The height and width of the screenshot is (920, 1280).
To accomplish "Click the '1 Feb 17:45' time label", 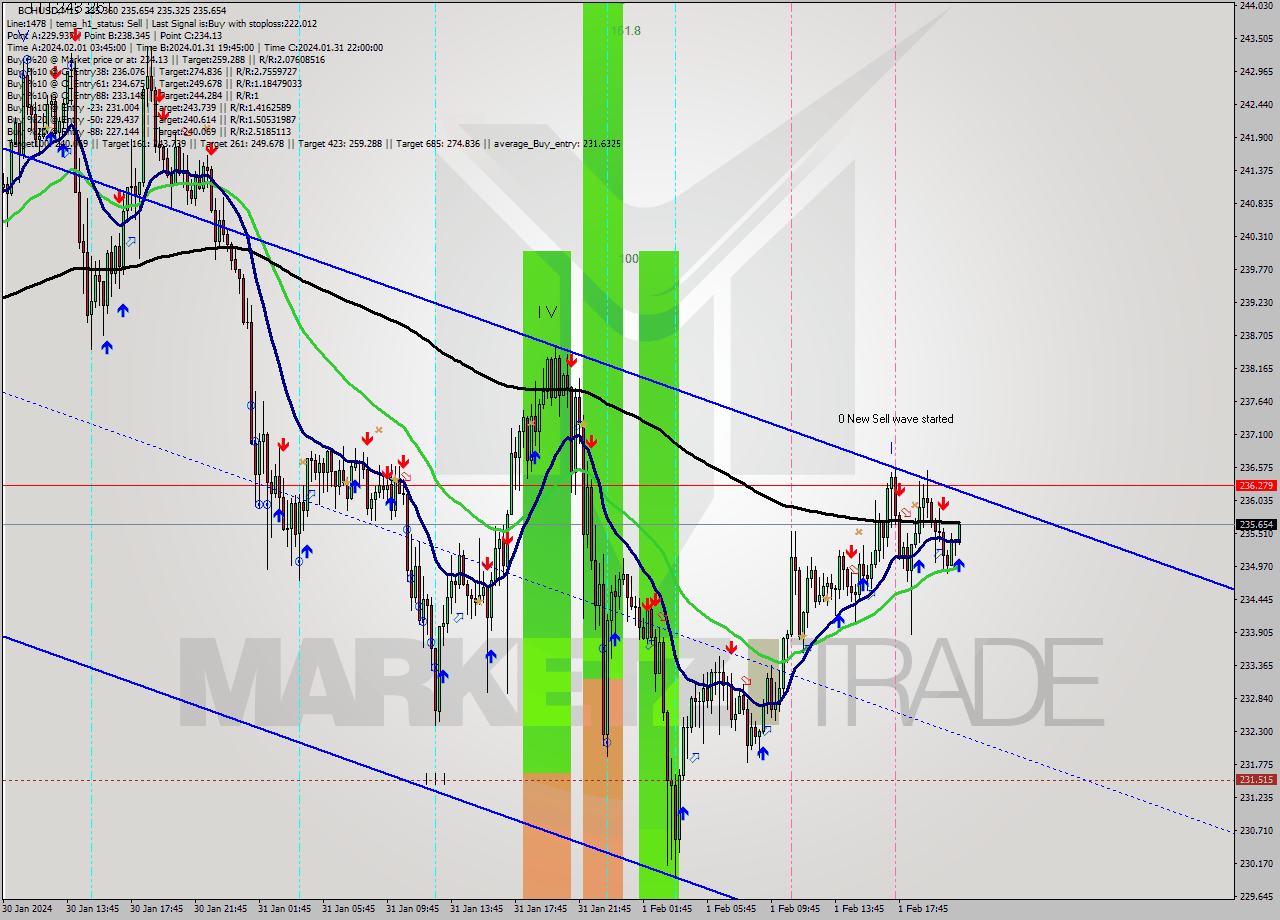I will [x=925, y=910].
